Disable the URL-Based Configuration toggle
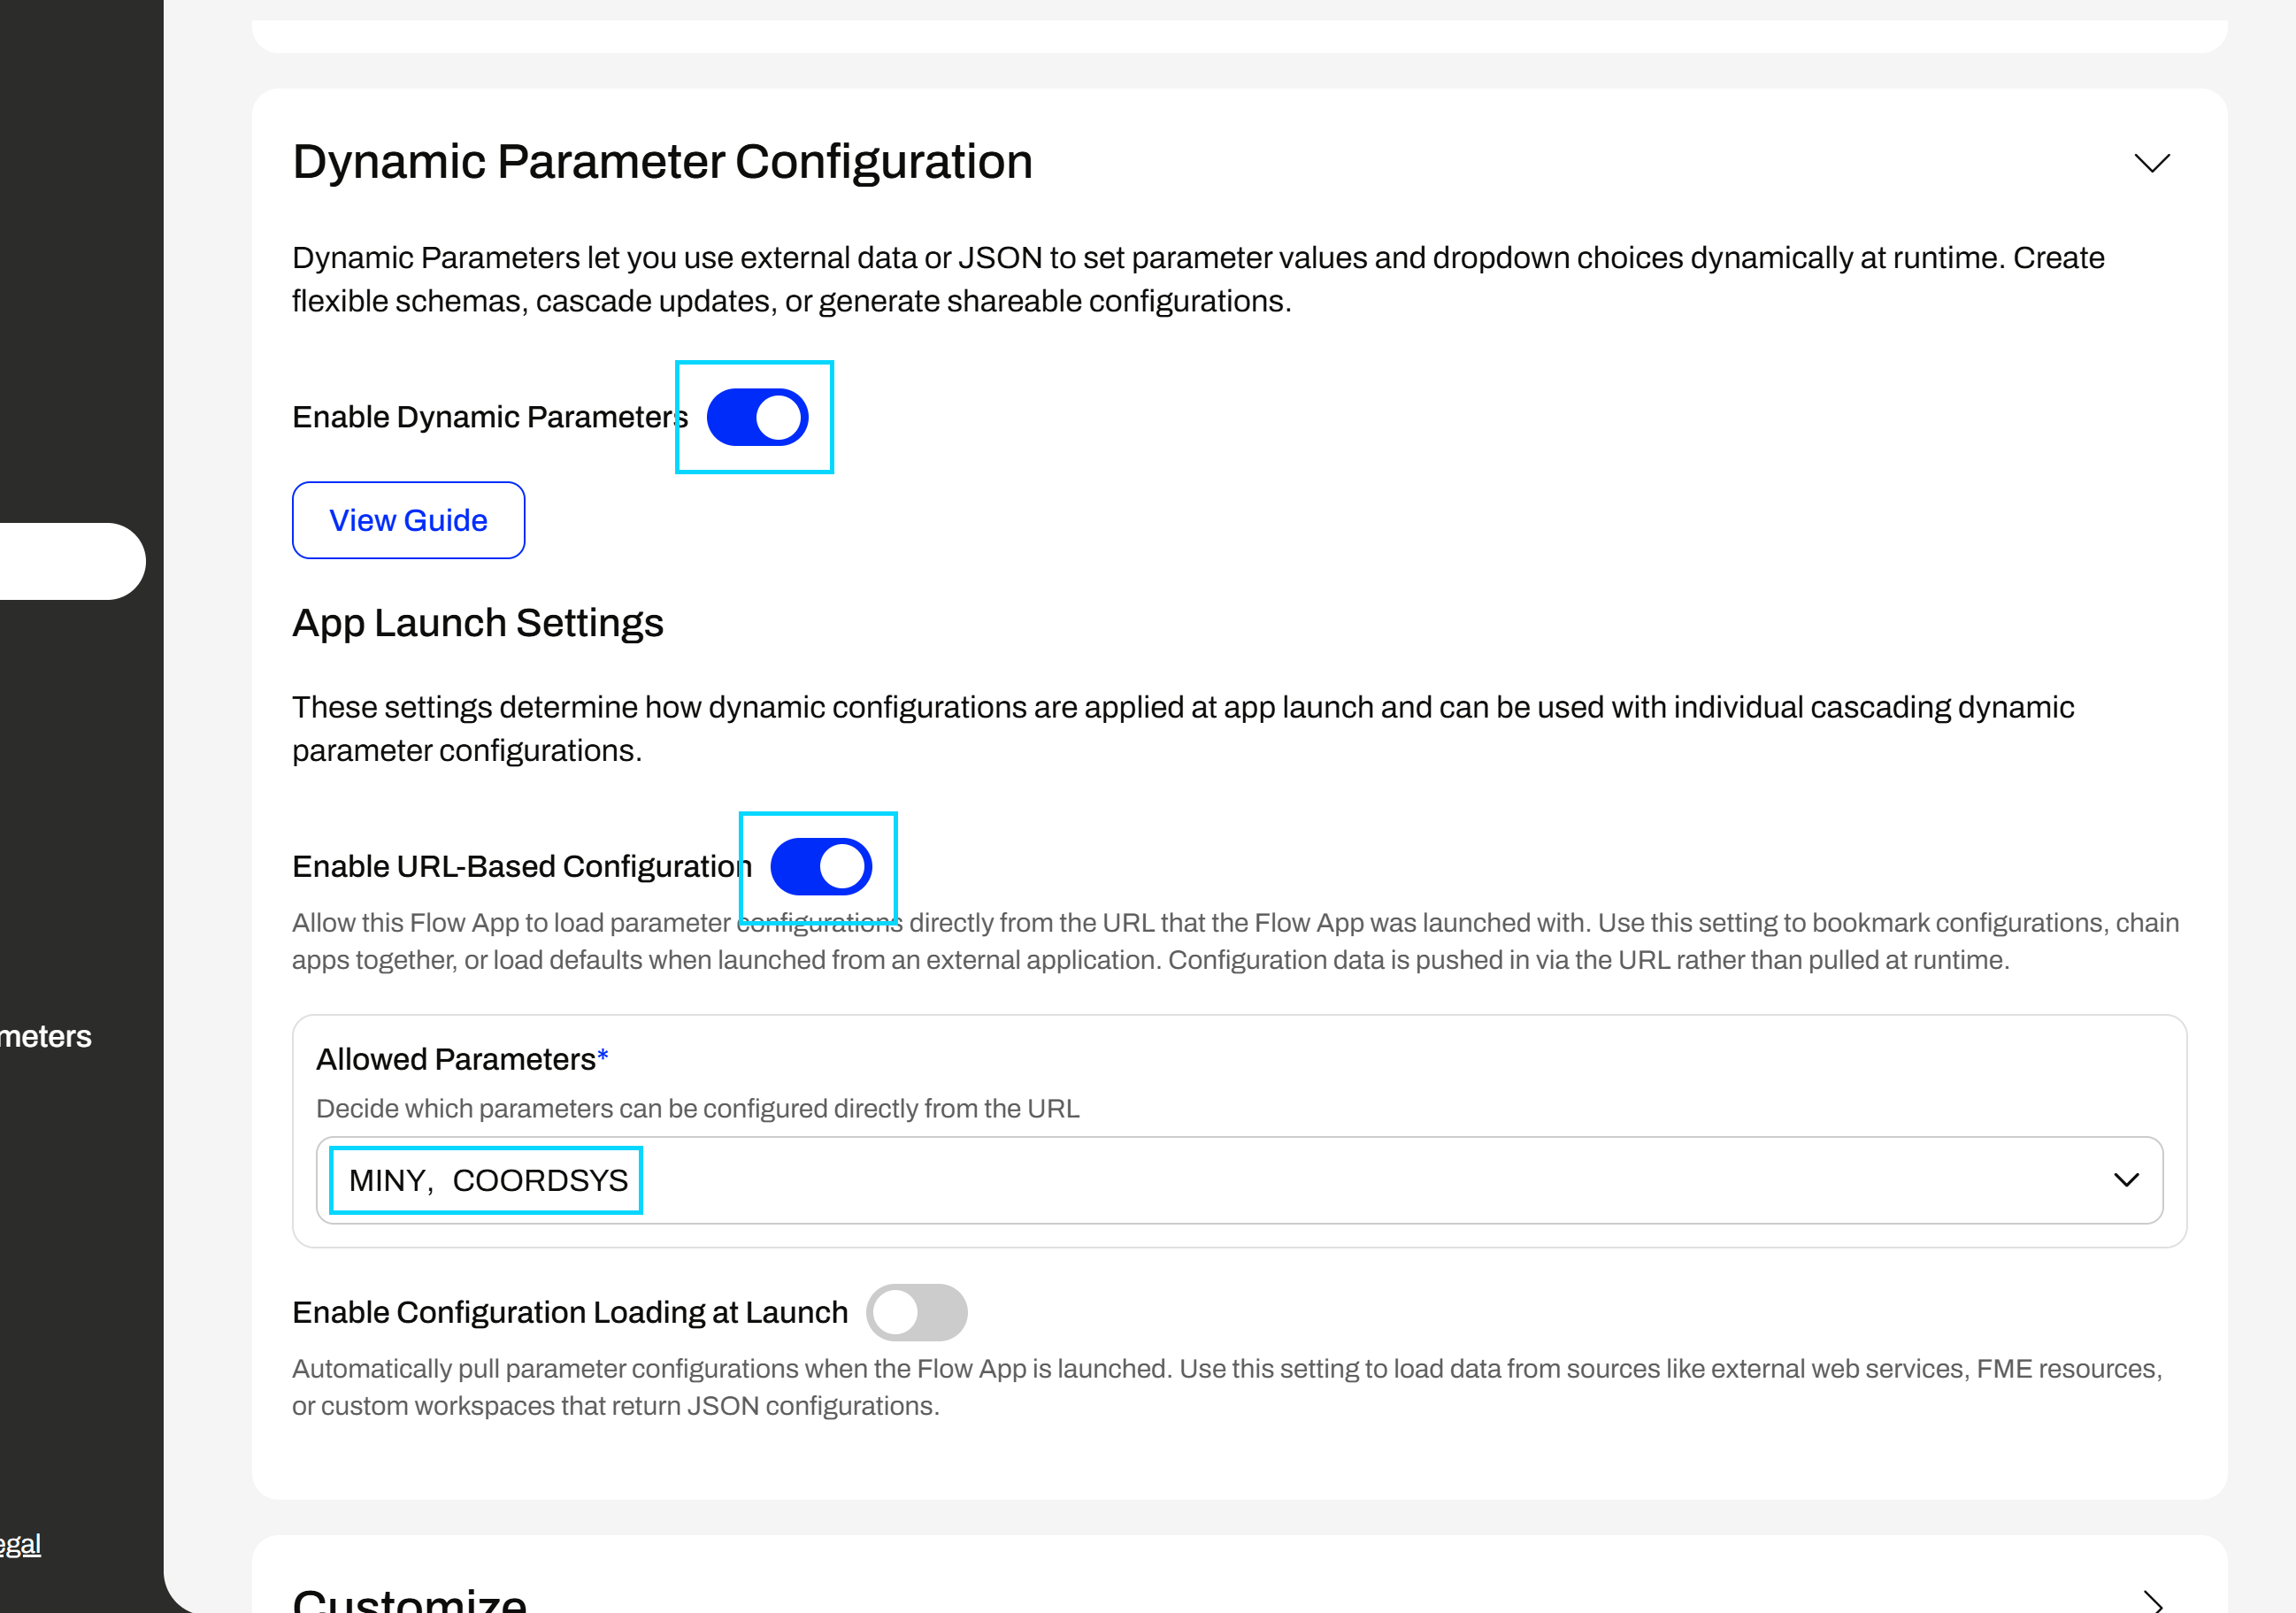Screen dimensions: 2296x1613 821,866
